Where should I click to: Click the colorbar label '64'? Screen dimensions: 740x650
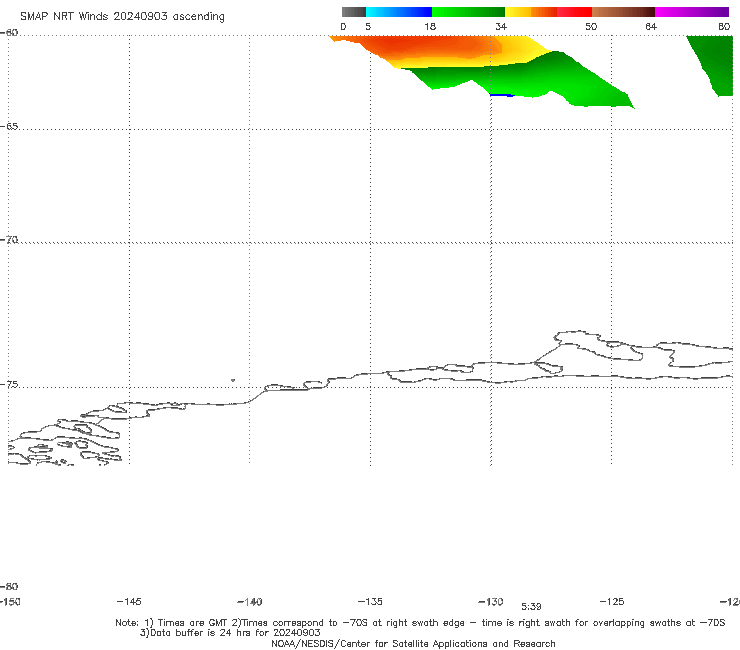click(x=651, y=26)
